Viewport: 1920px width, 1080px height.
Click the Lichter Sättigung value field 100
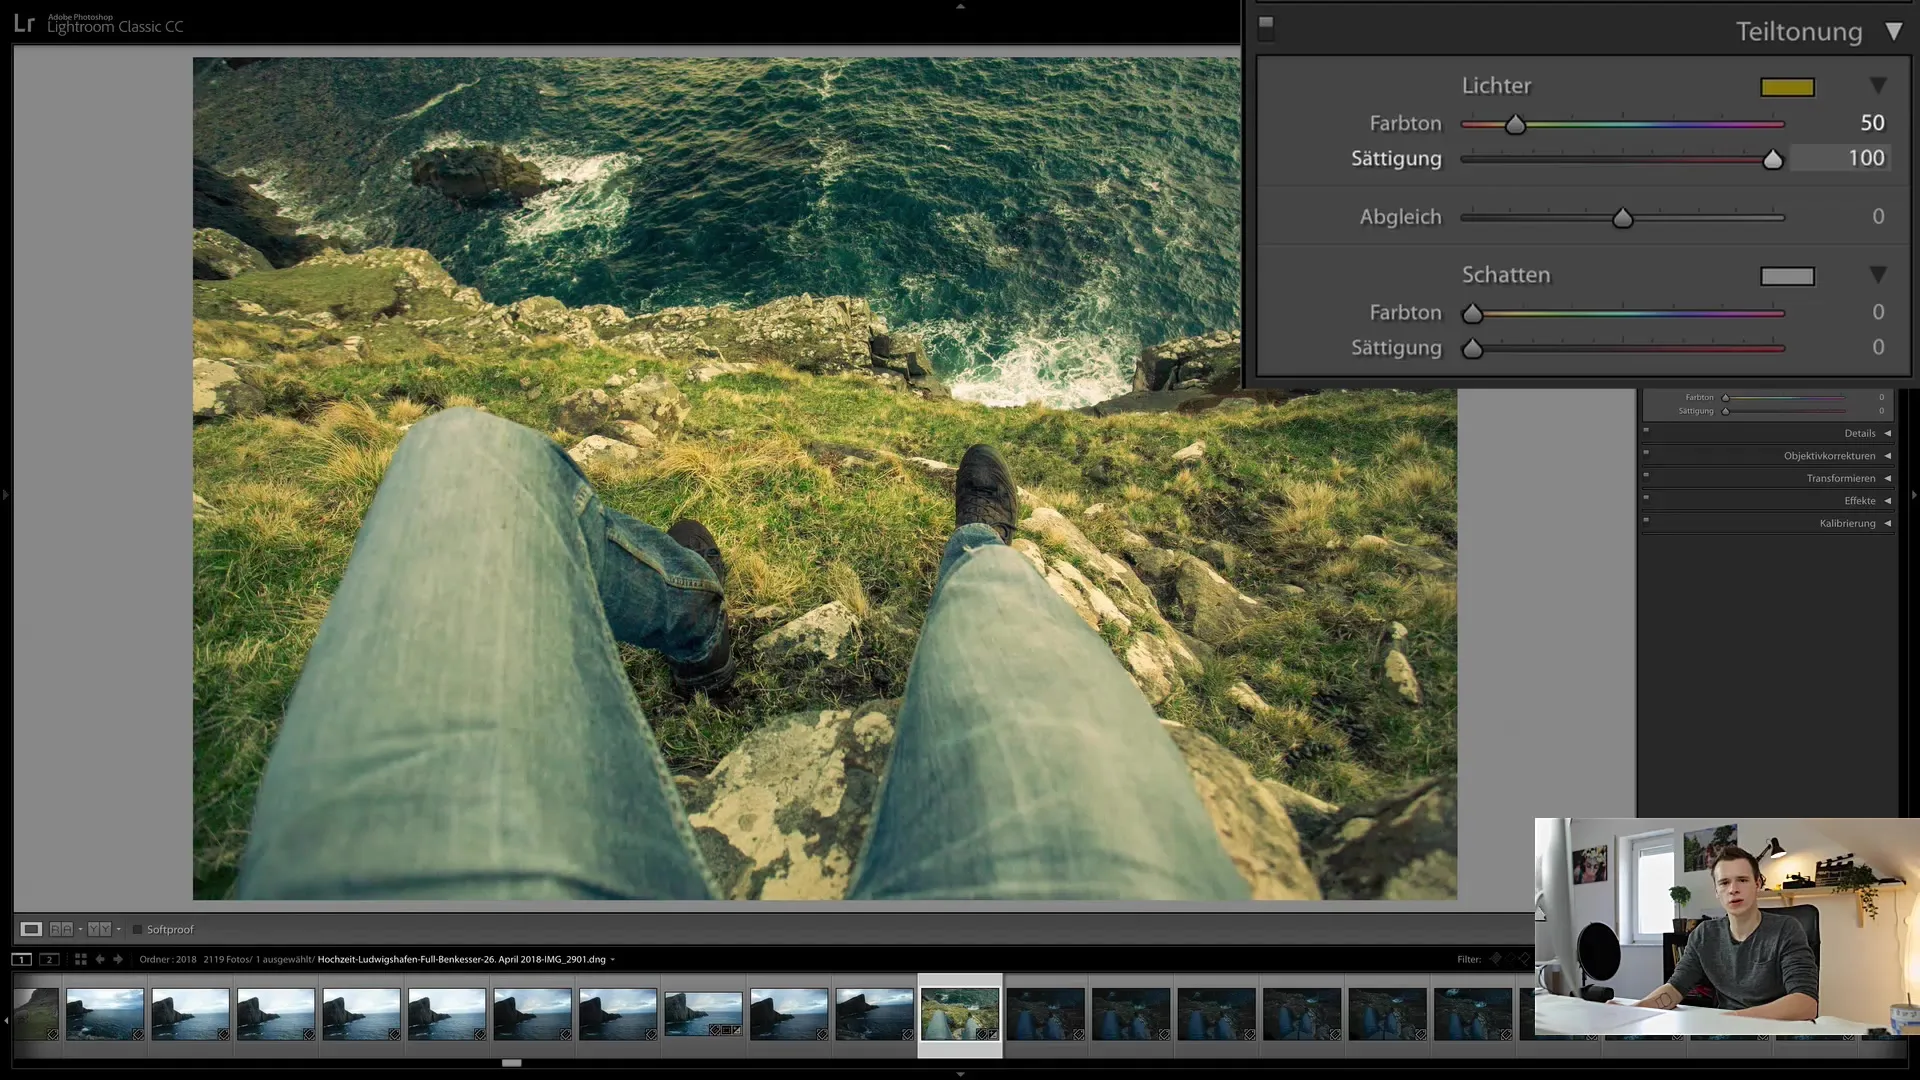click(x=1840, y=158)
